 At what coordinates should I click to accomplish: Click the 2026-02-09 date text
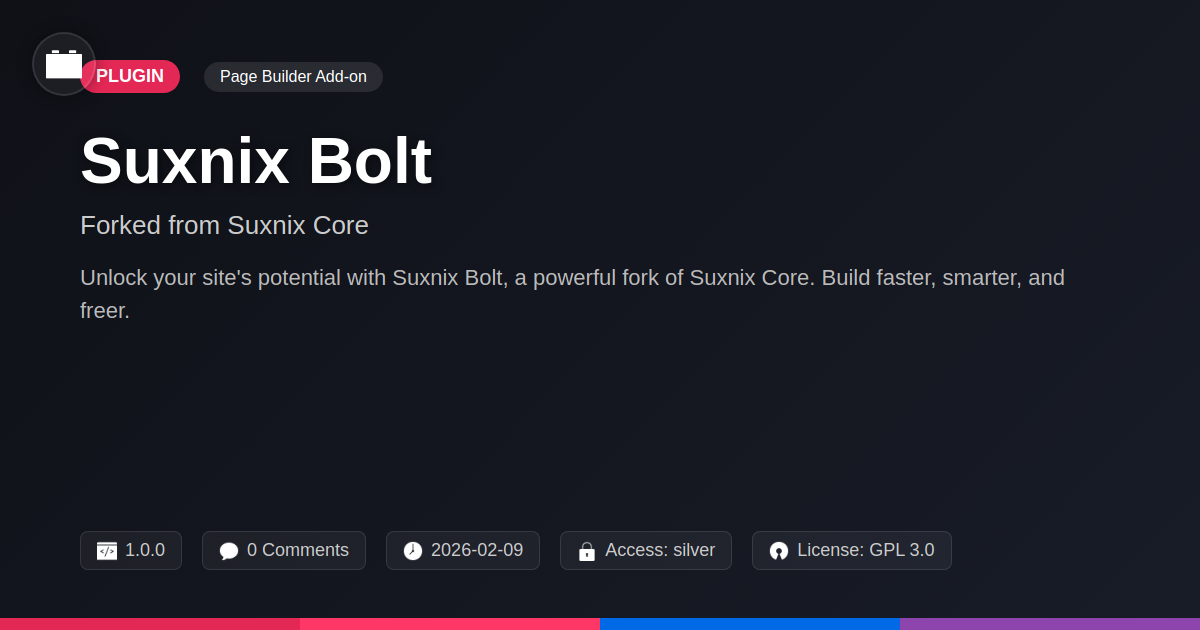point(477,550)
